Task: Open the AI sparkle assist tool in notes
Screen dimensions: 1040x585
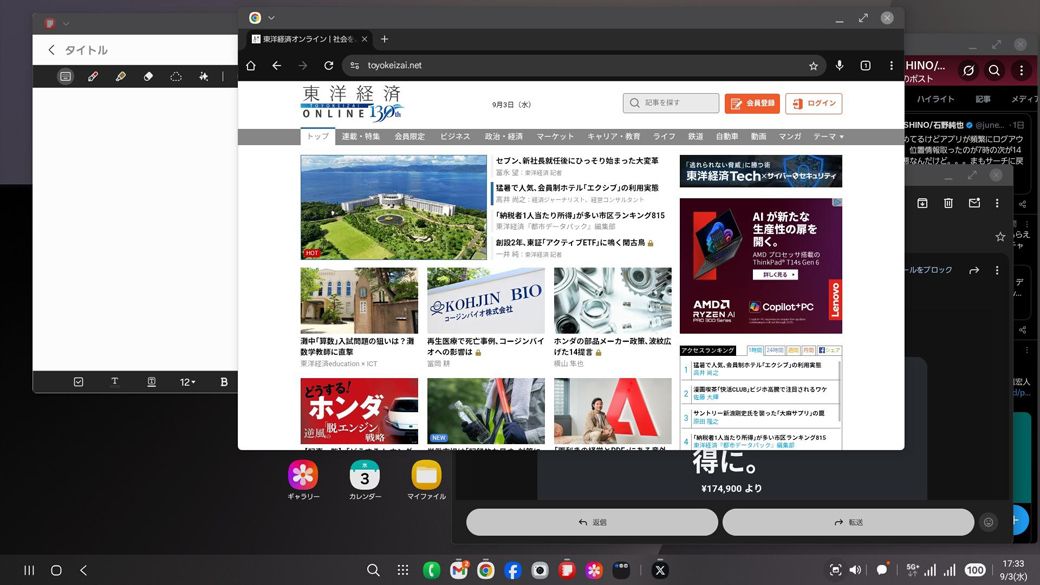Action: pos(204,76)
